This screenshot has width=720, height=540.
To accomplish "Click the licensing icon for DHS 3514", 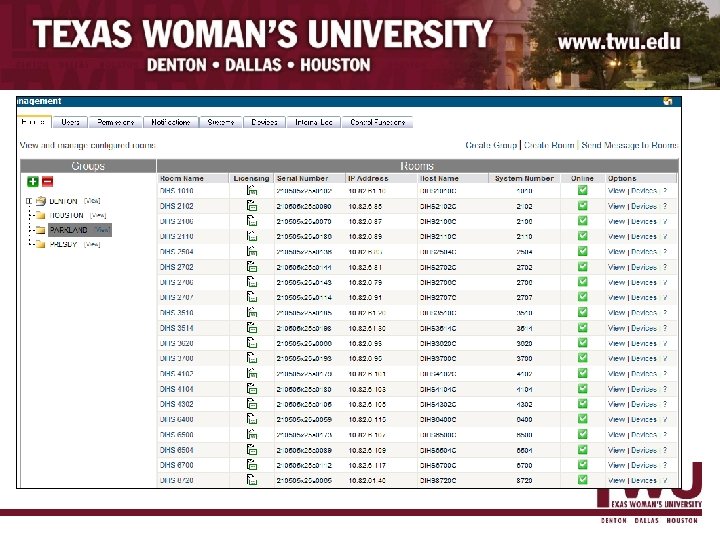I will (252, 328).
